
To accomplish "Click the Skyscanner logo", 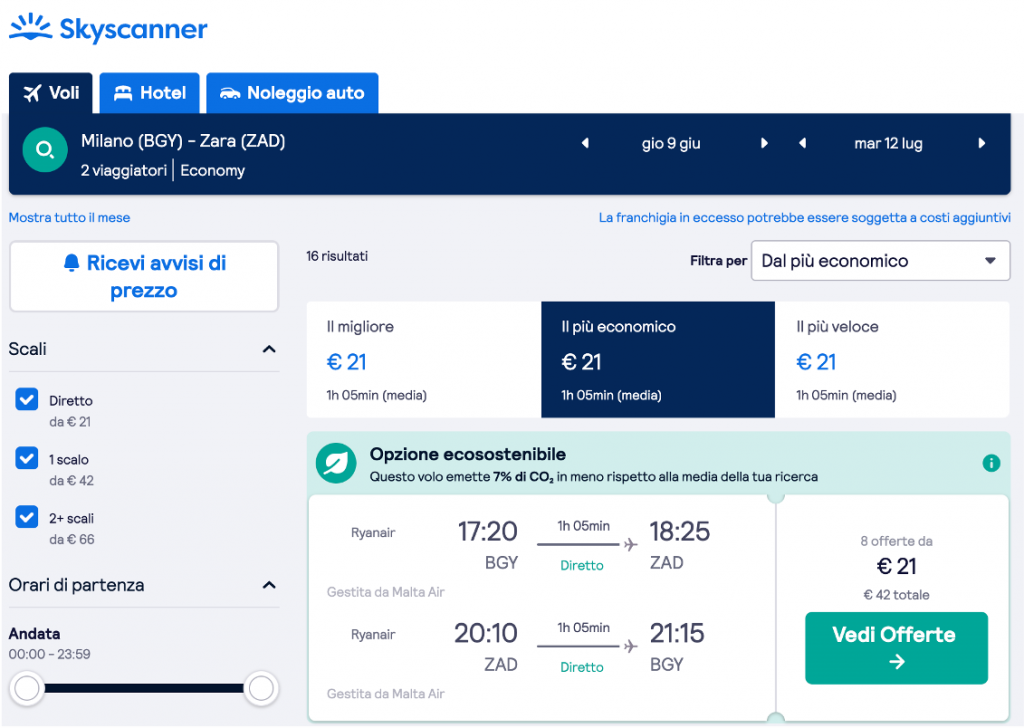I will click(x=108, y=30).
